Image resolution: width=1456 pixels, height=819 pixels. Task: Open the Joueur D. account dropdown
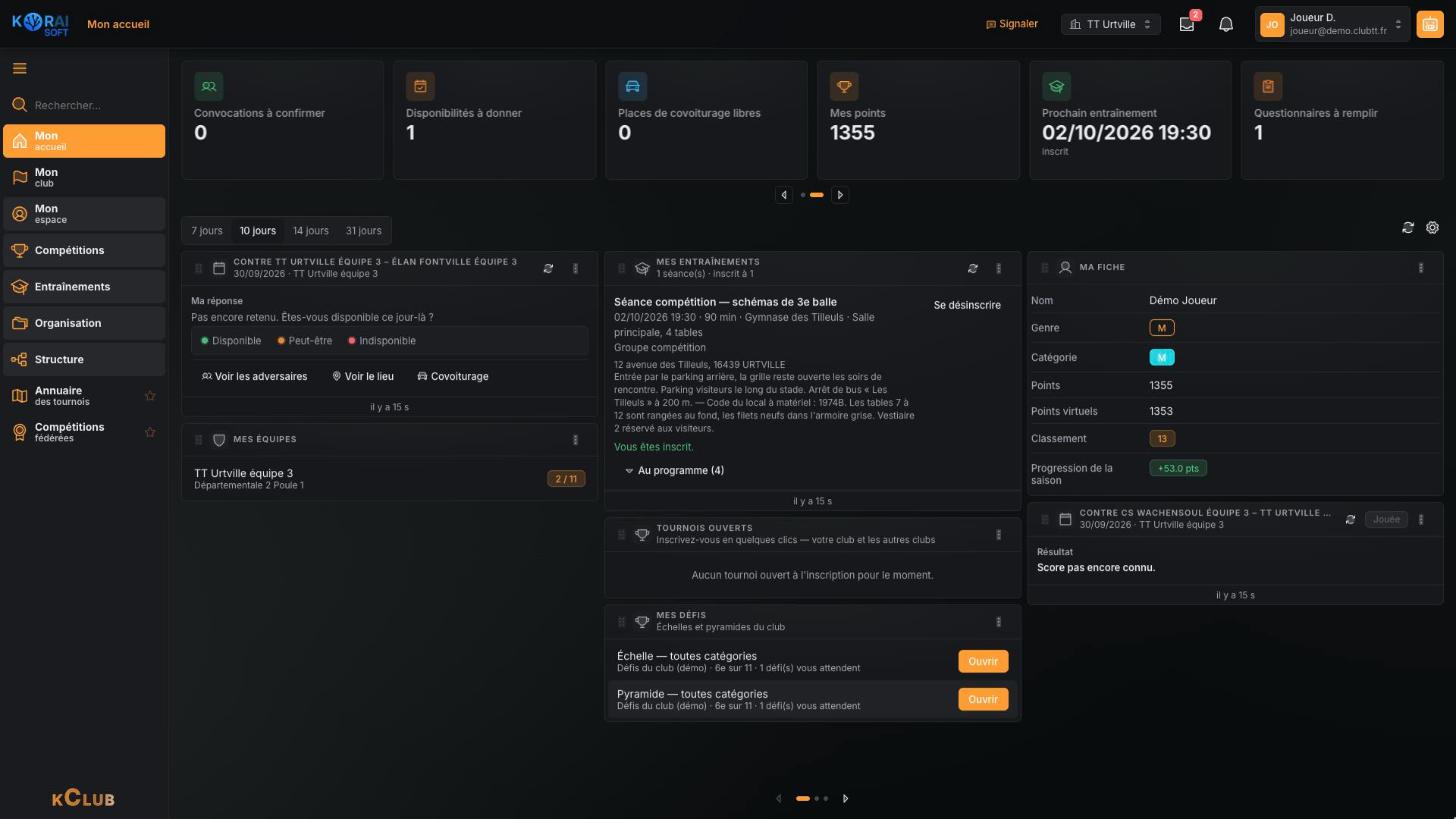1332,24
